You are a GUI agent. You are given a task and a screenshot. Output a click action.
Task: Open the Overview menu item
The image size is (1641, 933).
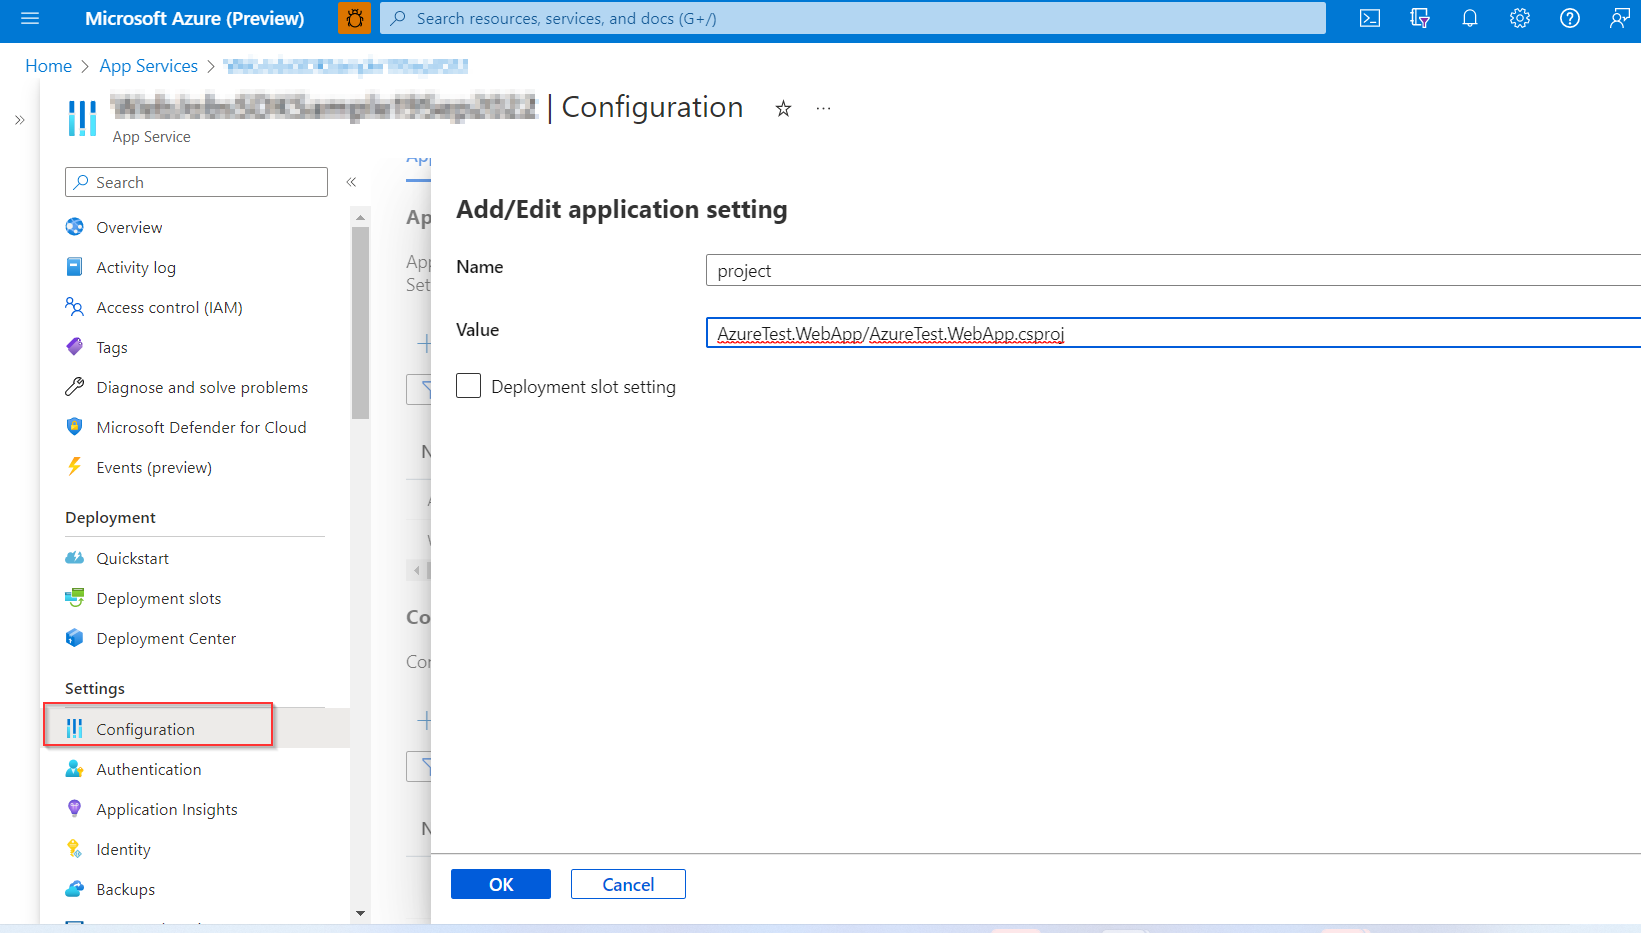click(x=129, y=227)
